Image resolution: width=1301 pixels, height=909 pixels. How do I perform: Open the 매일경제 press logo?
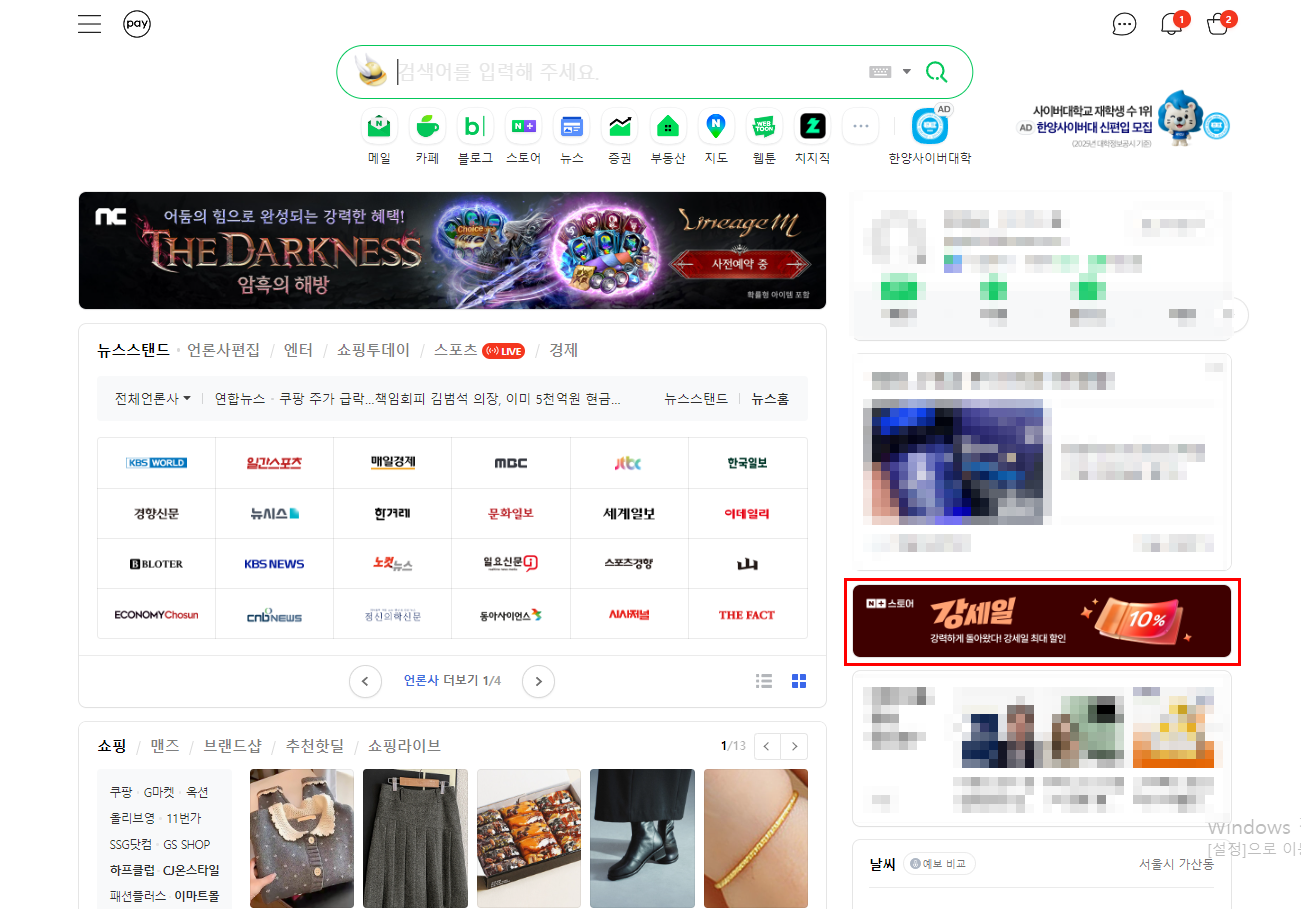392,463
